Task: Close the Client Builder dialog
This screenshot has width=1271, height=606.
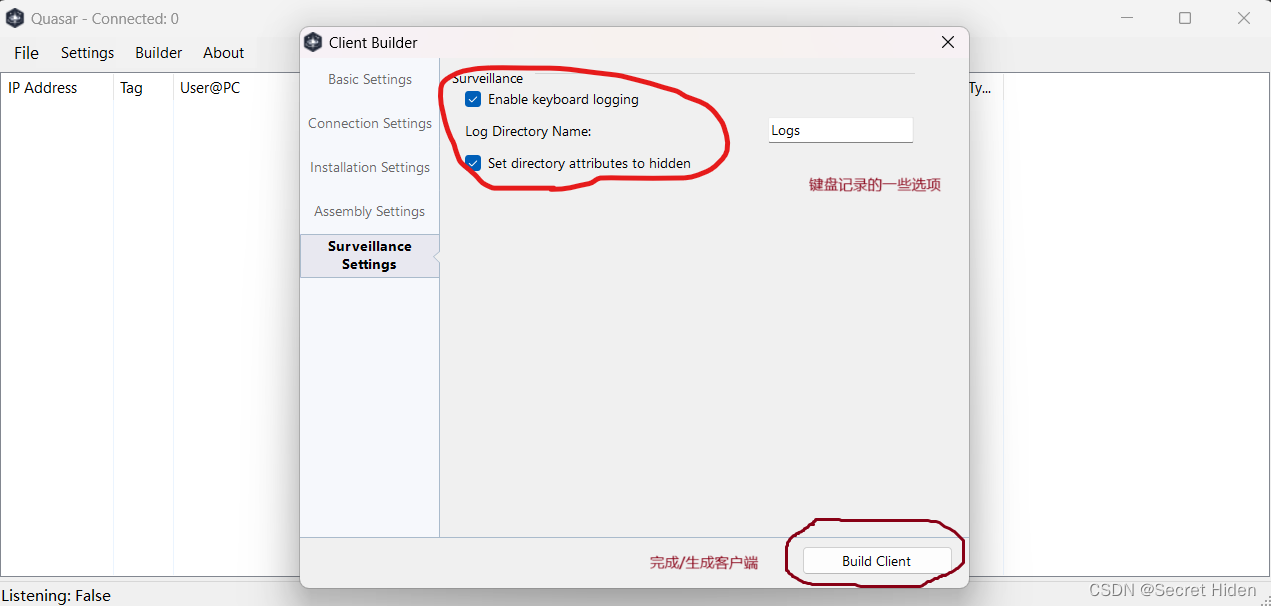Action: (x=948, y=42)
